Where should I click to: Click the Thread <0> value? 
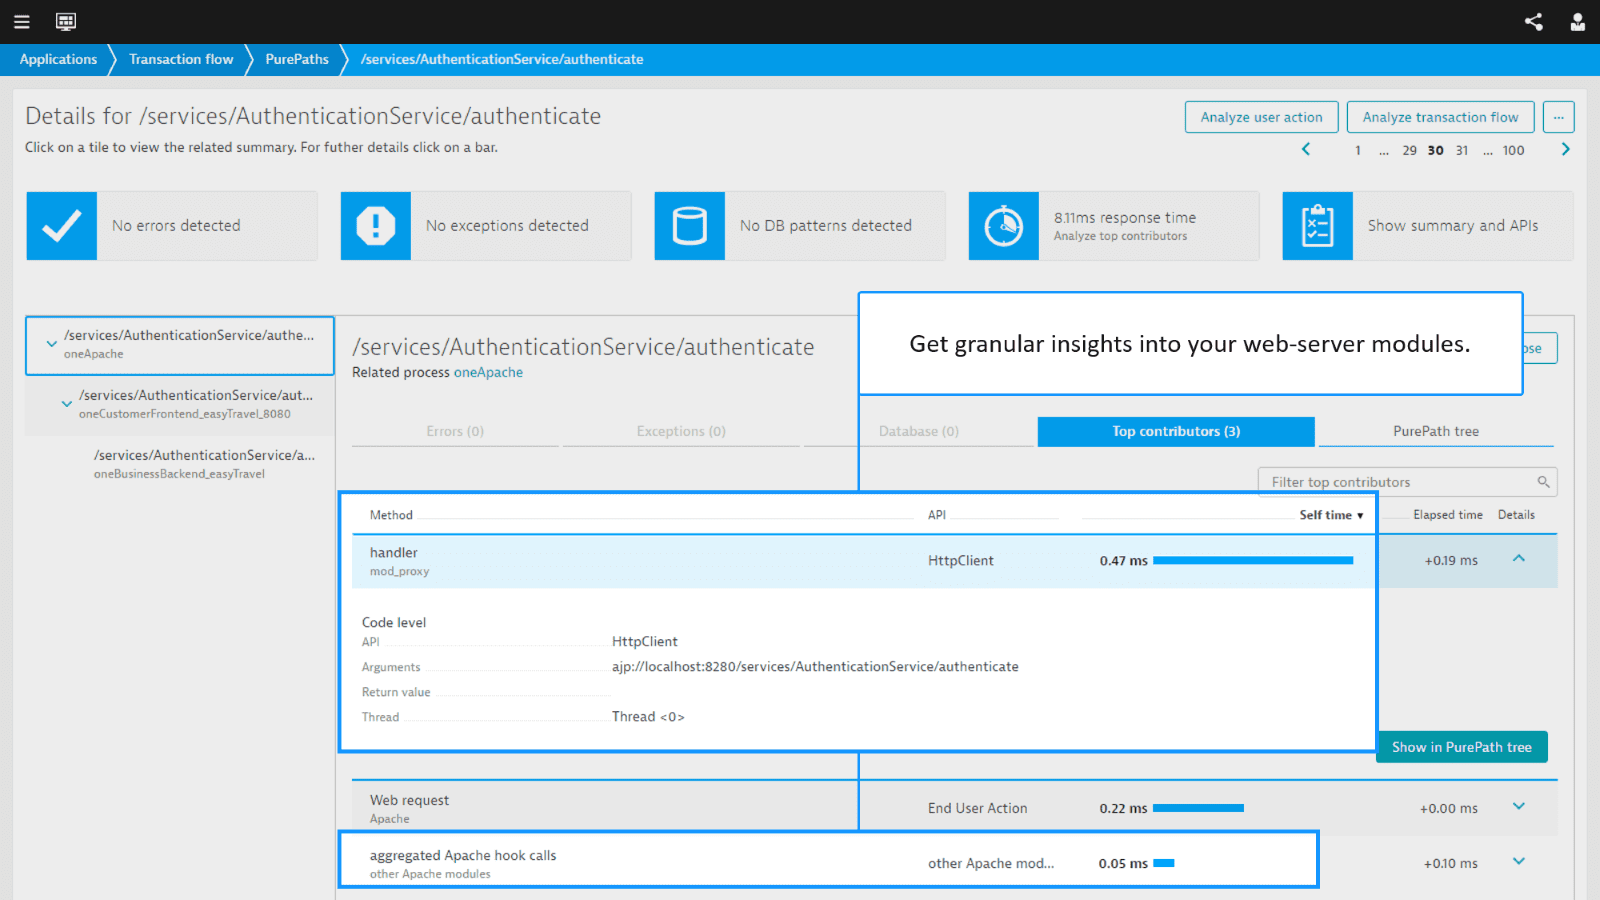(648, 717)
